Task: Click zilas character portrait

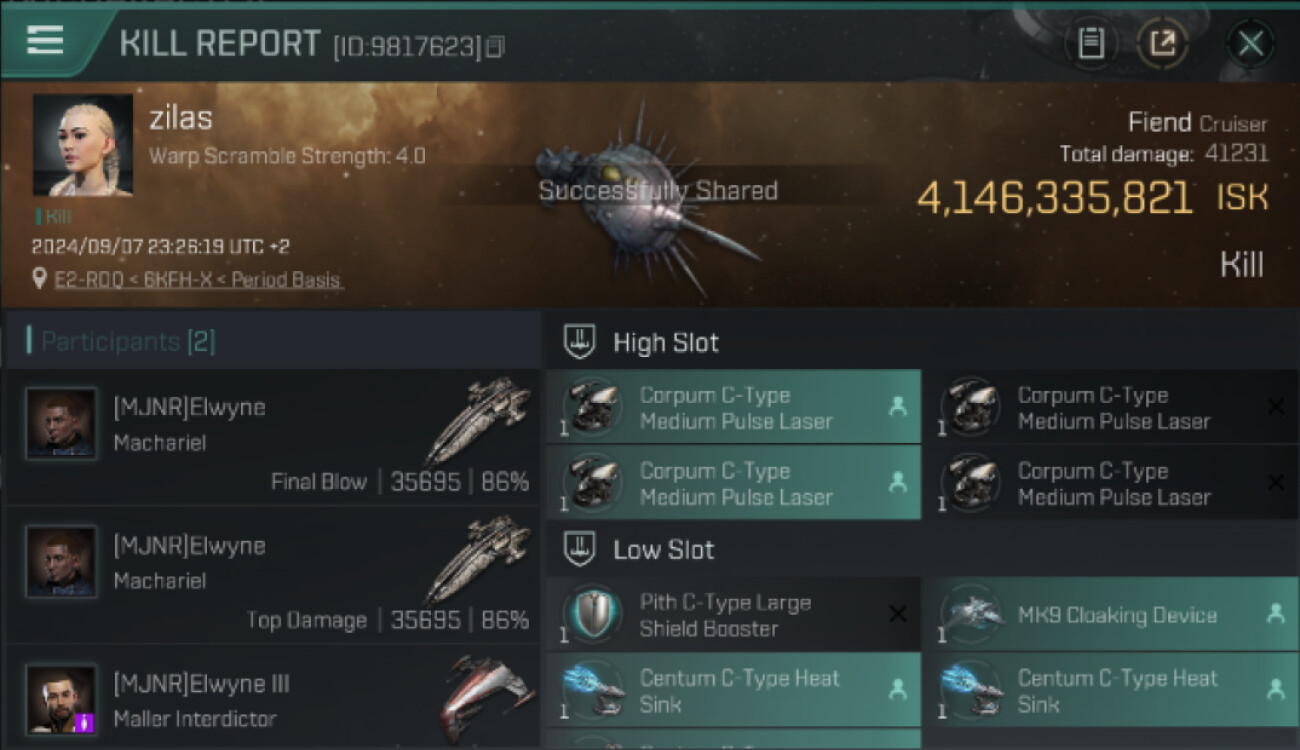Action: click(83, 145)
